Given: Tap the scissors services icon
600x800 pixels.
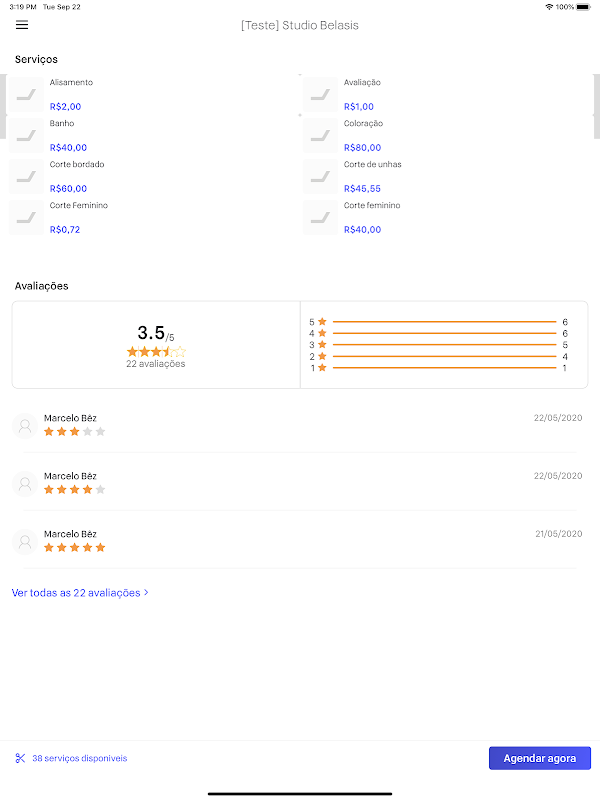Looking at the screenshot, I should click(x=20, y=758).
